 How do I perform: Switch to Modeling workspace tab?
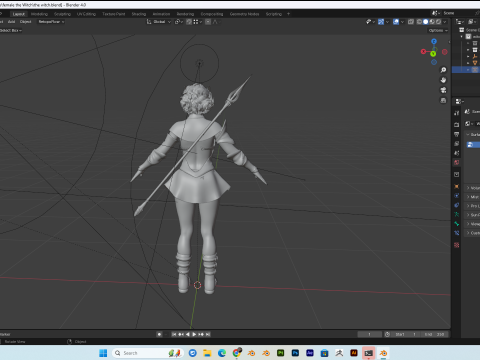[39, 14]
